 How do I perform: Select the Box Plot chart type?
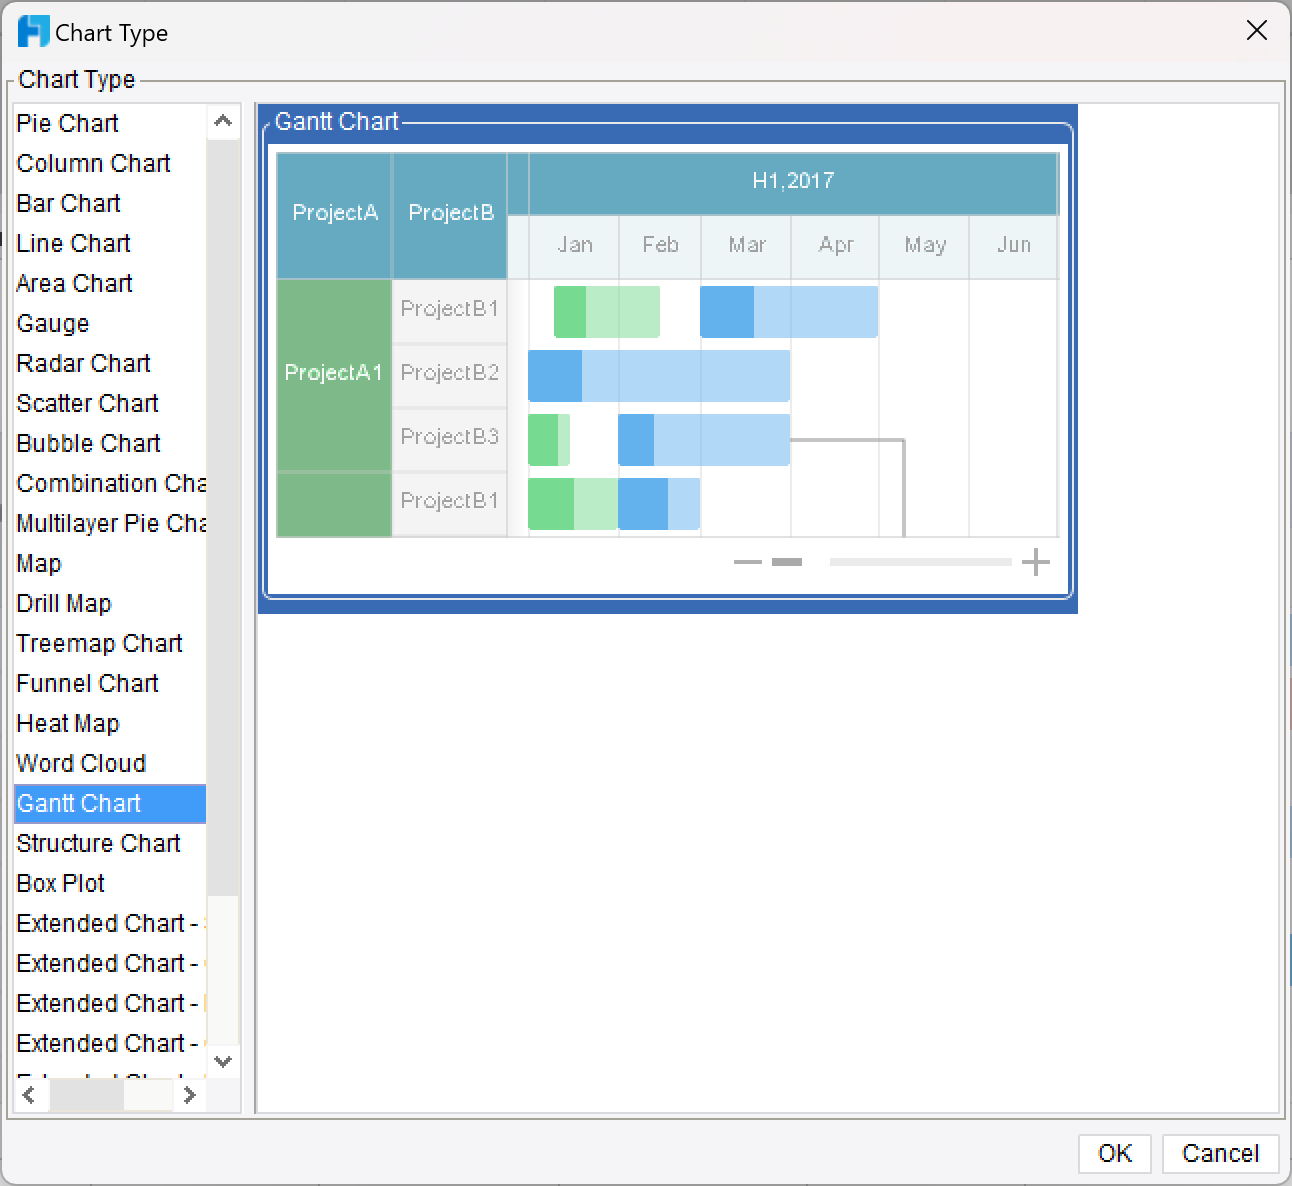(61, 883)
